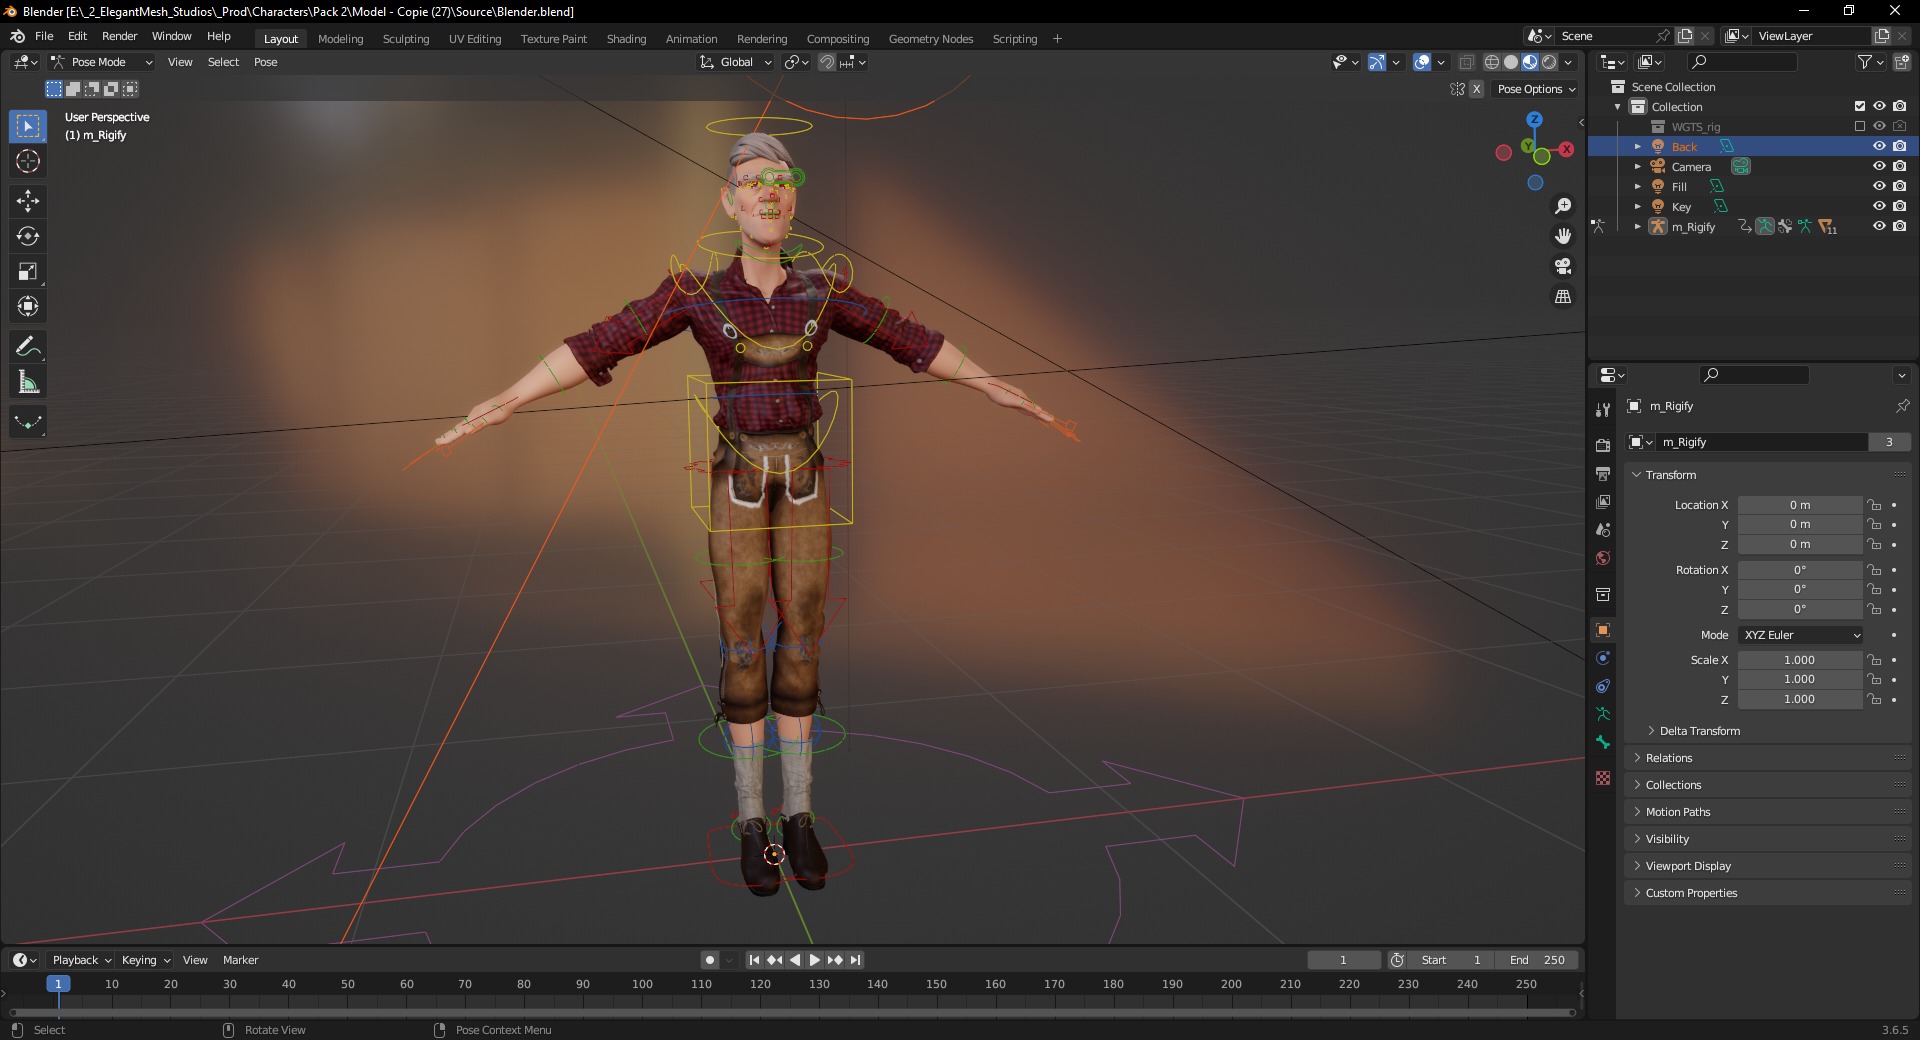The height and width of the screenshot is (1040, 1920).
Task: Select the Select Box tool
Action: pos(28,126)
